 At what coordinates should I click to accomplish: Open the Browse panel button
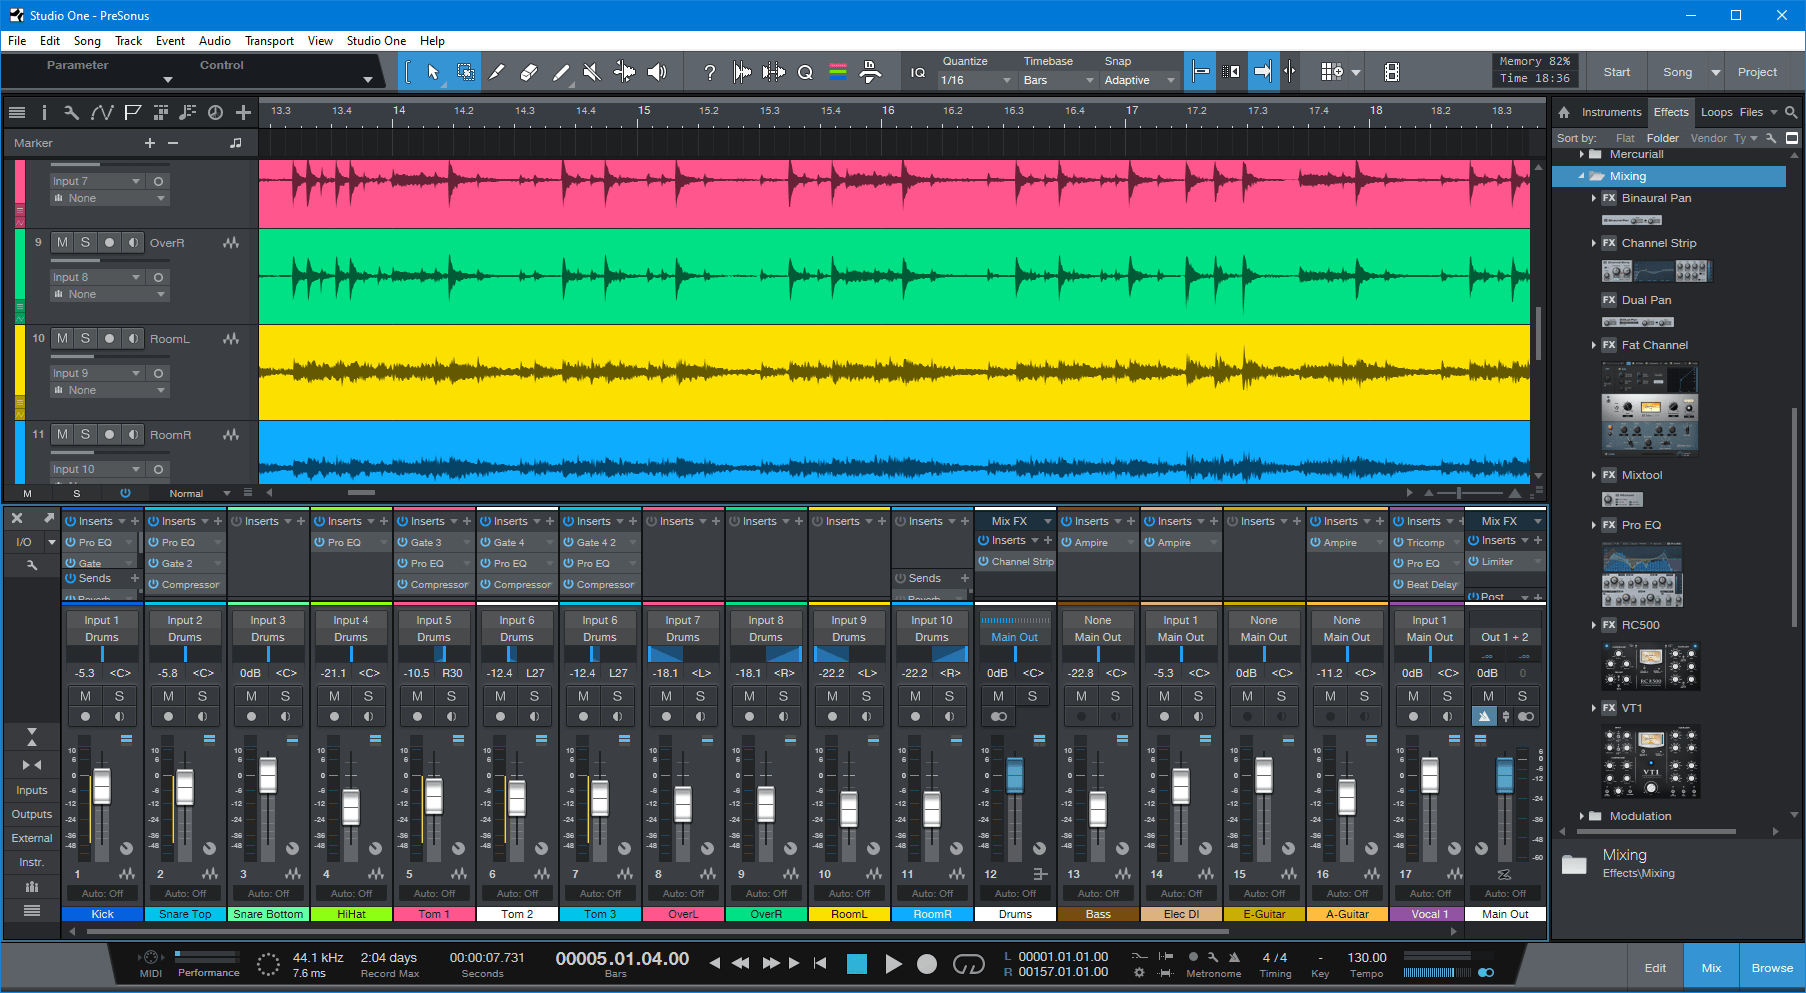click(1771, 968)
